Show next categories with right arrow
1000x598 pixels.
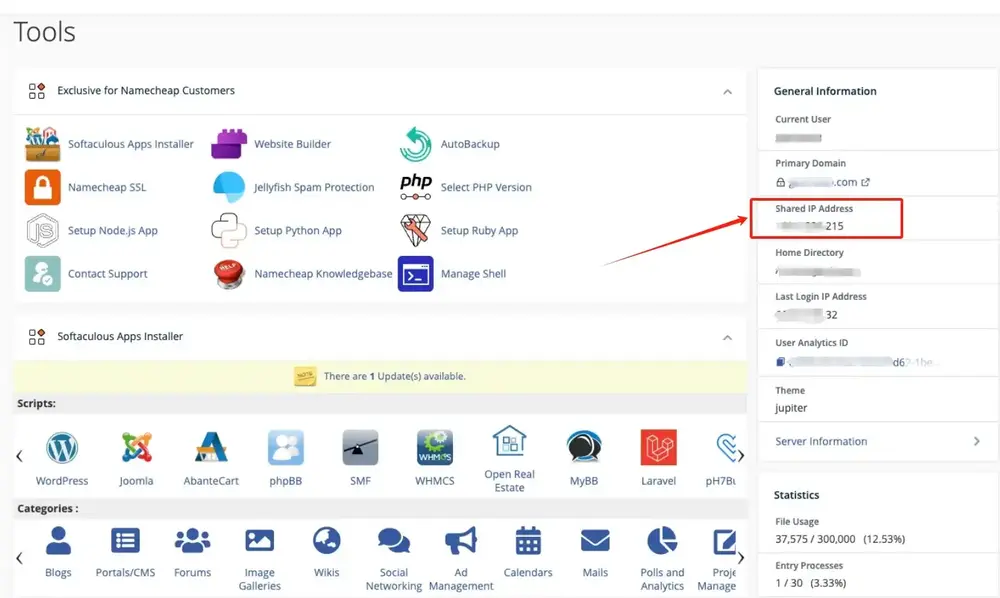coord(741,558)
